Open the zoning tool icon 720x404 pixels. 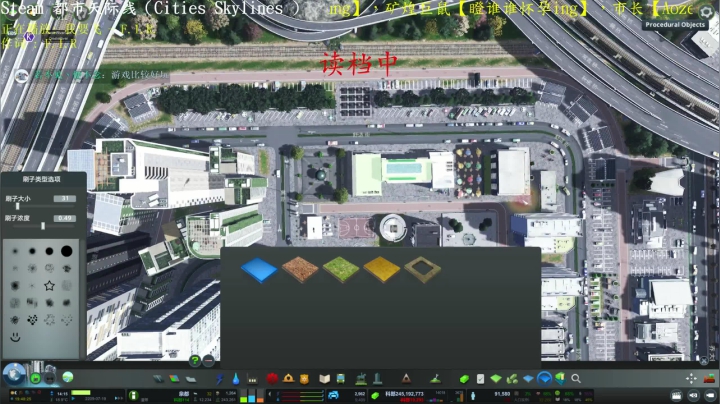click(174, 379)
